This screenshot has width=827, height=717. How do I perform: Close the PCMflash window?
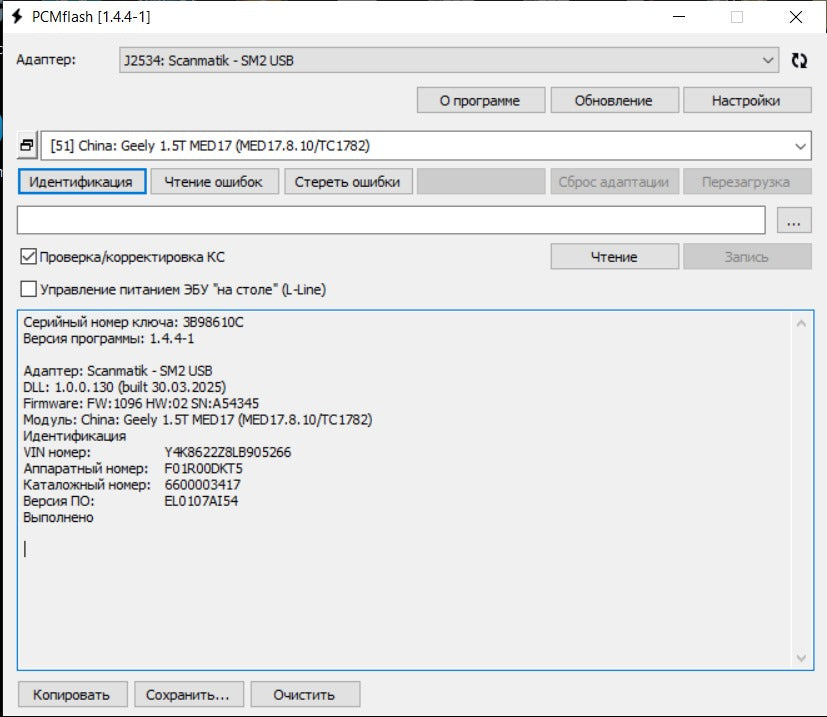coord(796,17)
